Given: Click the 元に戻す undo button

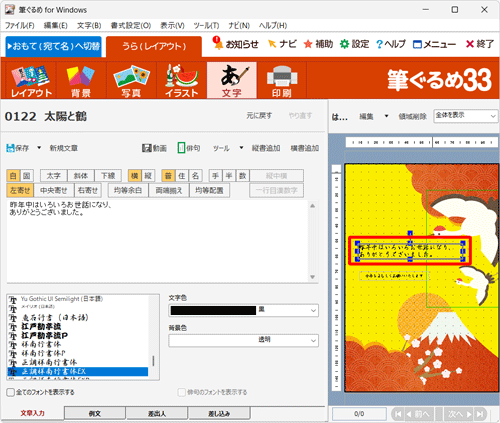Looking at the screenshot, I should 259,116.
